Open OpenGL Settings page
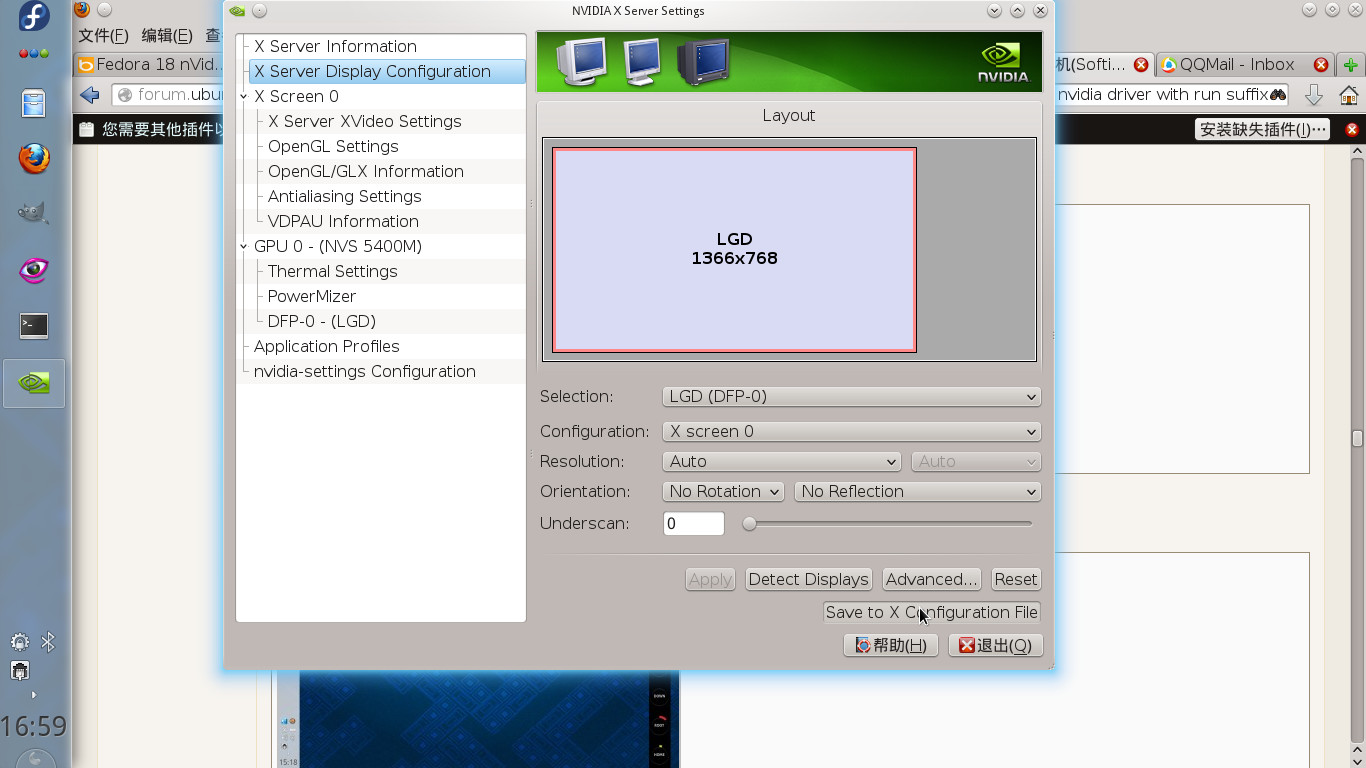The height and width of the screenshot is (768, 1366). tap(333, 147)
